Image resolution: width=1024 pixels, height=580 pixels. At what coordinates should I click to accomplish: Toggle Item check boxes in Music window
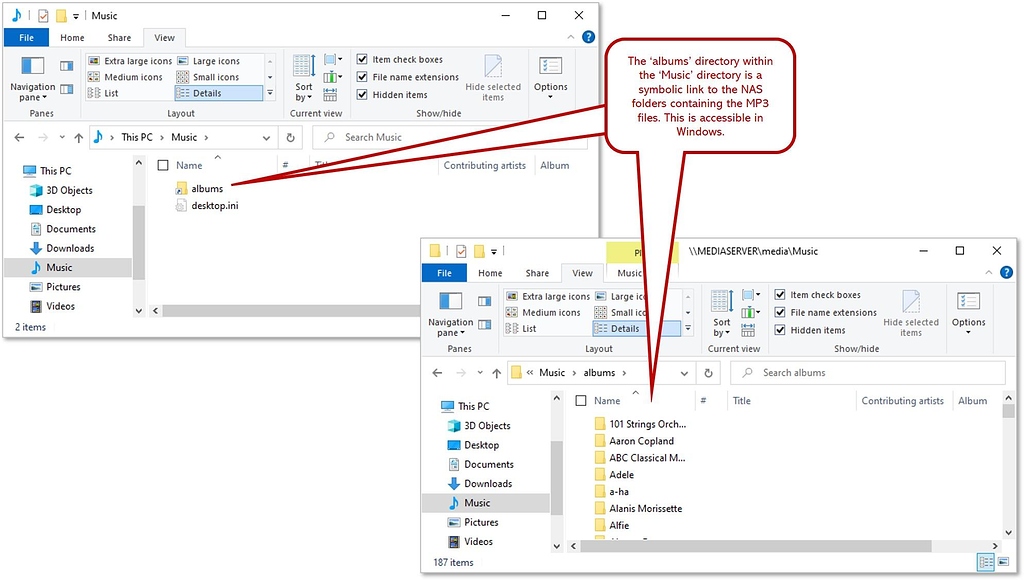[x=363, y=60]
